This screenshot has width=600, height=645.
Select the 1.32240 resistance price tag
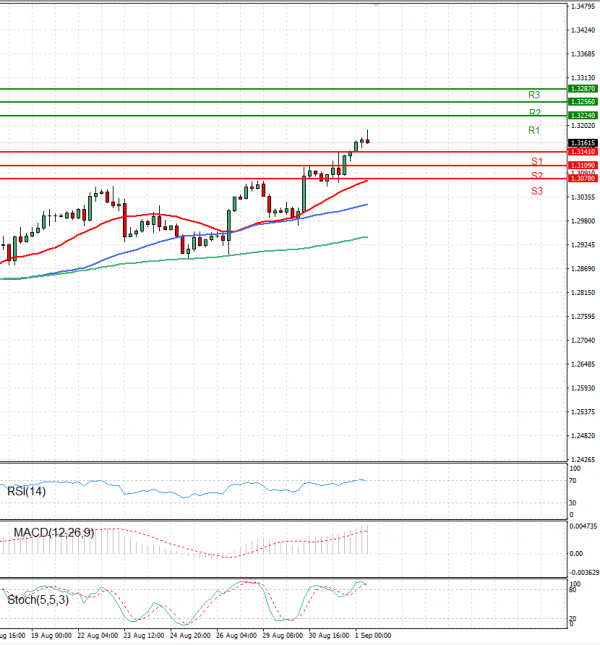(x=581, y=116)
